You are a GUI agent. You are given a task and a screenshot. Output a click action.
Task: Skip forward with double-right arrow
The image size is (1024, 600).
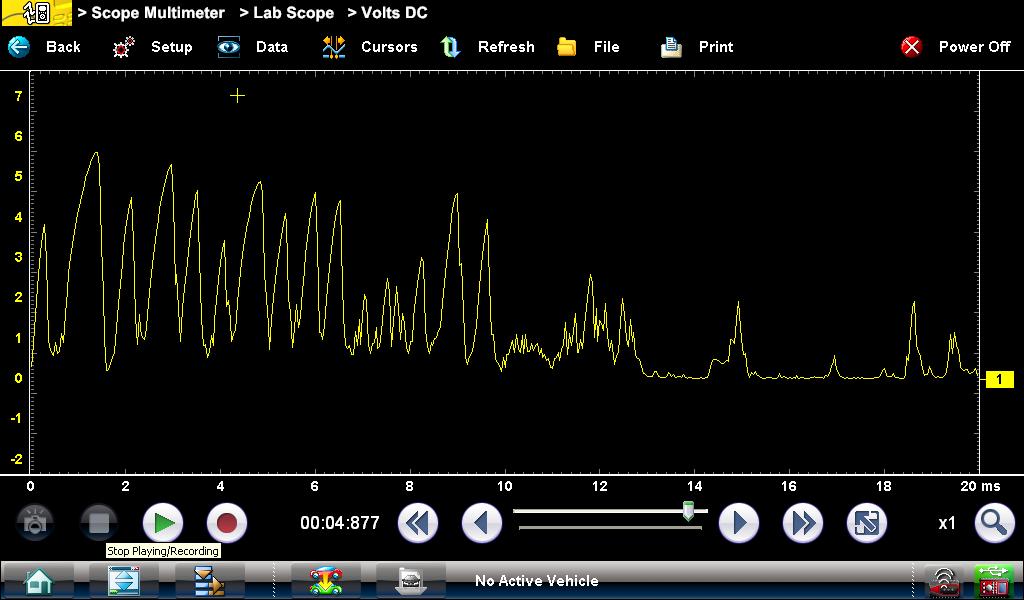[802, 523]
